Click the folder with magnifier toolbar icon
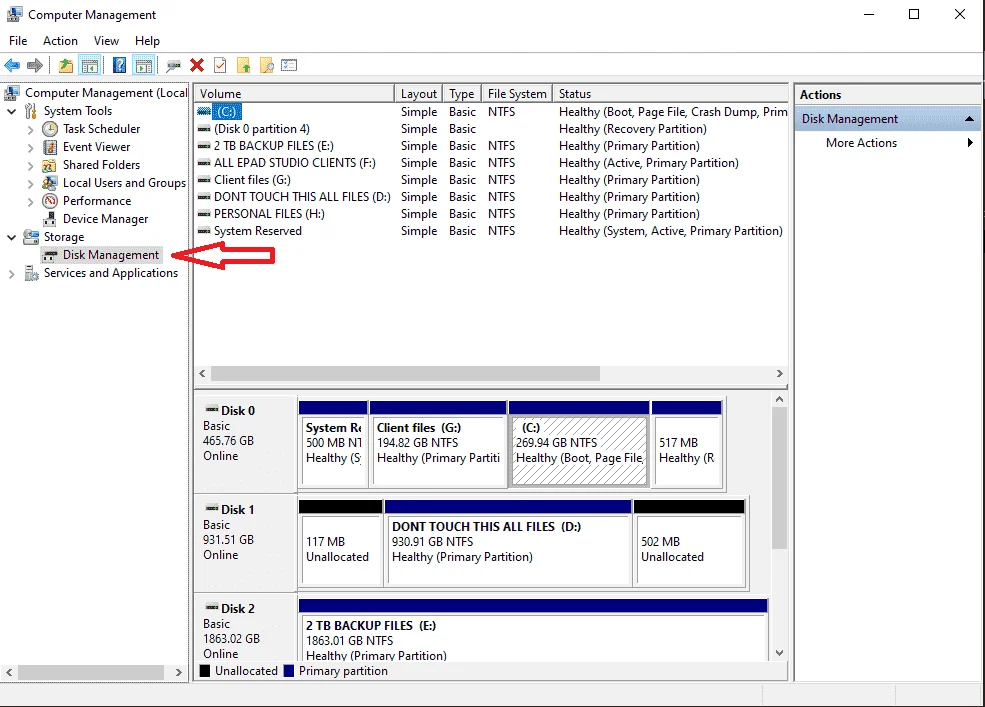This screenshot has height=707, width=985. pos(266,65)
